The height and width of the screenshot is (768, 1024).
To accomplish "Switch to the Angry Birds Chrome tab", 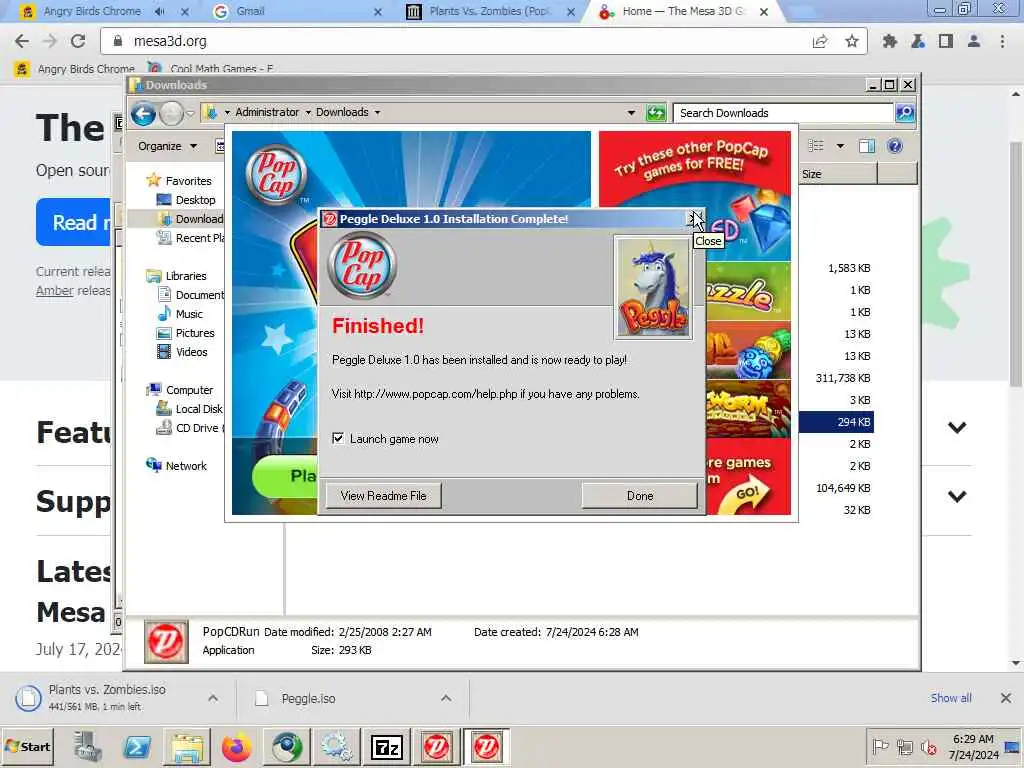I will (x=91, y=11).
